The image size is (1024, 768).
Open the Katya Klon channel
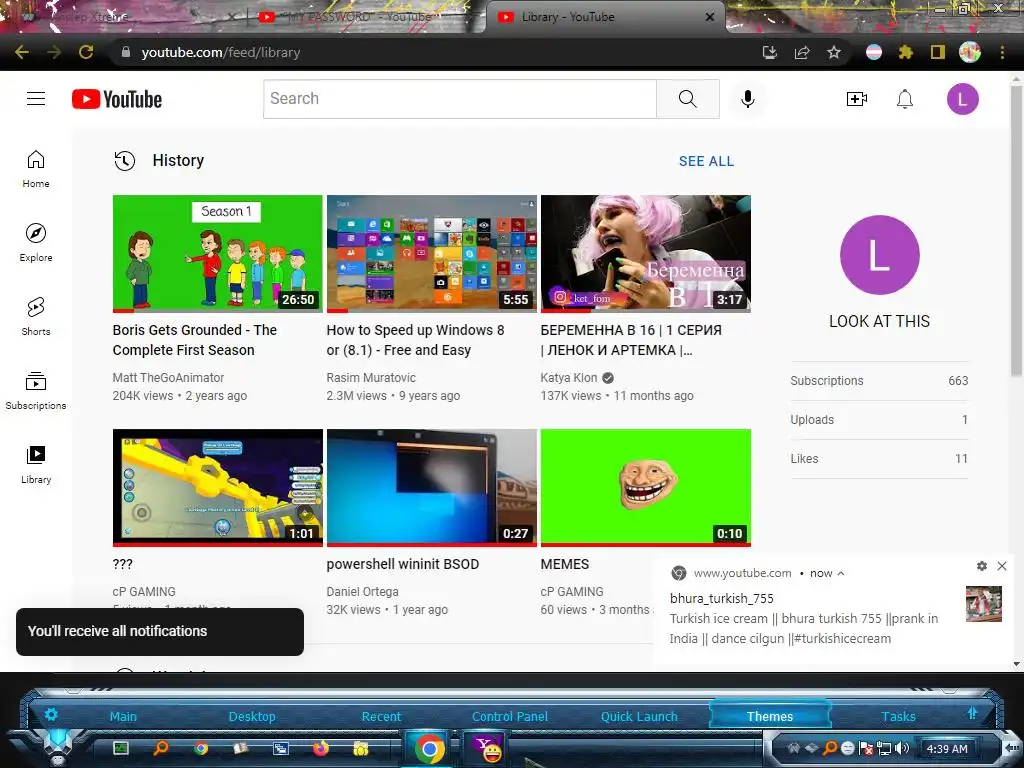[569, 377]
